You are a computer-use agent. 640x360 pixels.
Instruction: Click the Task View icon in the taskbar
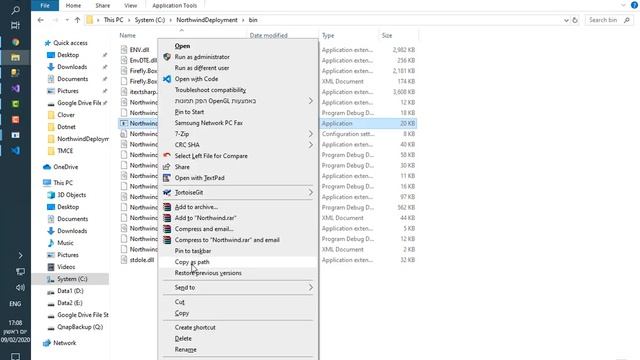click(x=16, y=25)
